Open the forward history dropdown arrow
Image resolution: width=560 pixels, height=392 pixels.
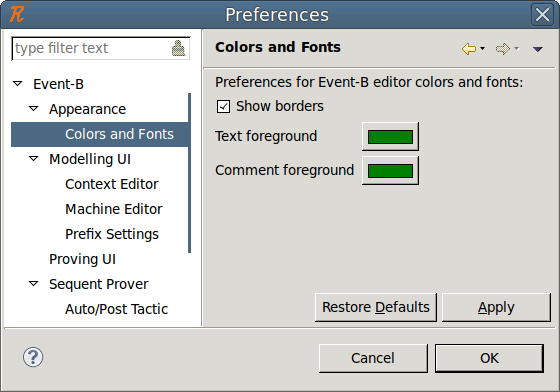[x=516, y=49]
